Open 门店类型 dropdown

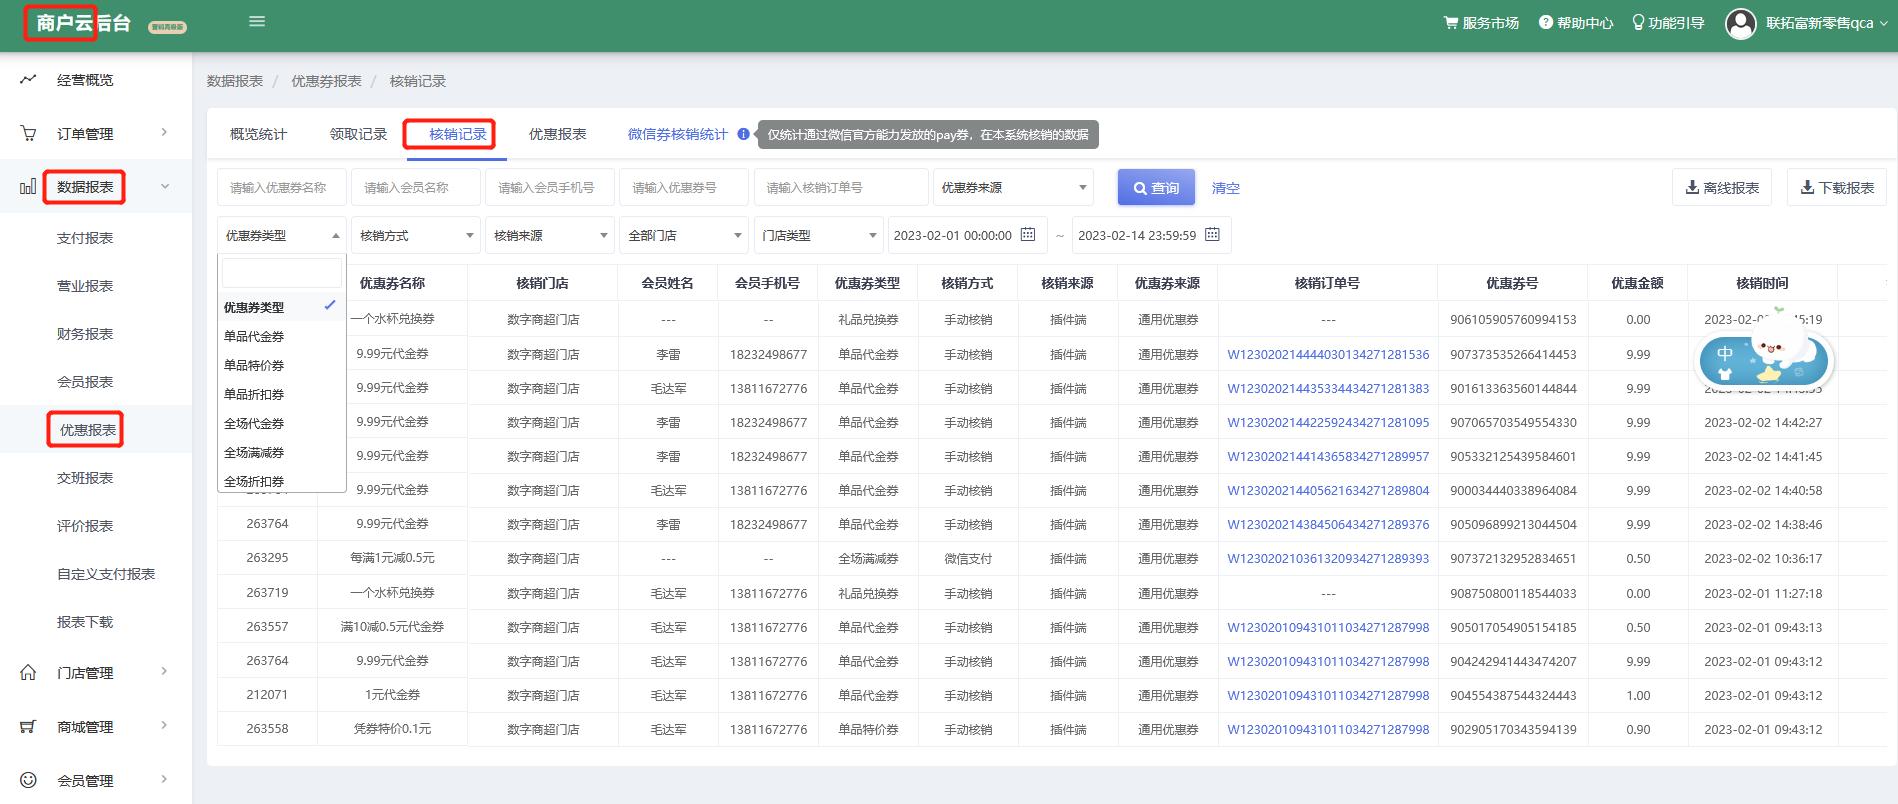[818, 235]
